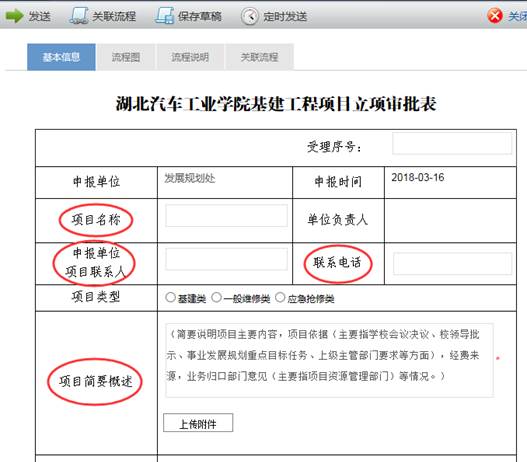
Task: Click 保存草稿 label in toolbar
Action: click(200, 16)
